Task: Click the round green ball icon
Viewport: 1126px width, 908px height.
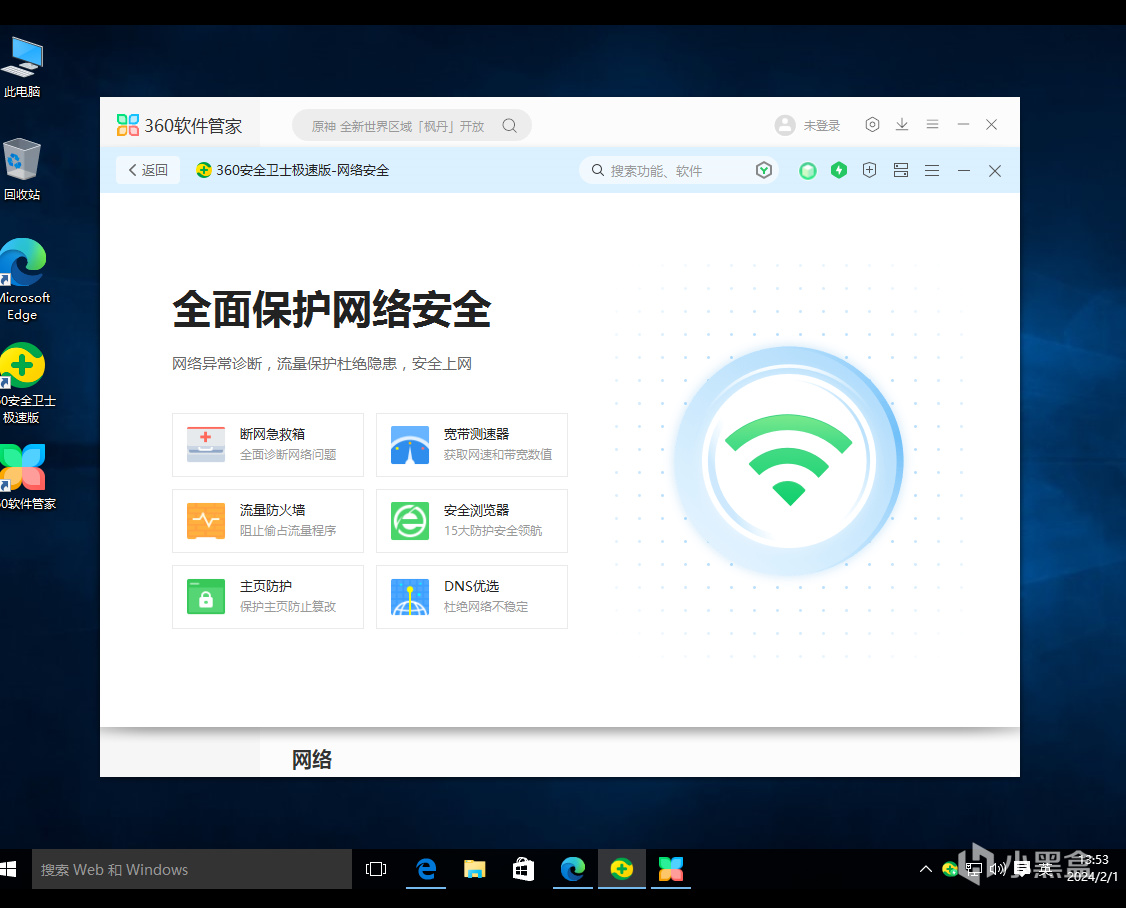Action: point(808,170)
